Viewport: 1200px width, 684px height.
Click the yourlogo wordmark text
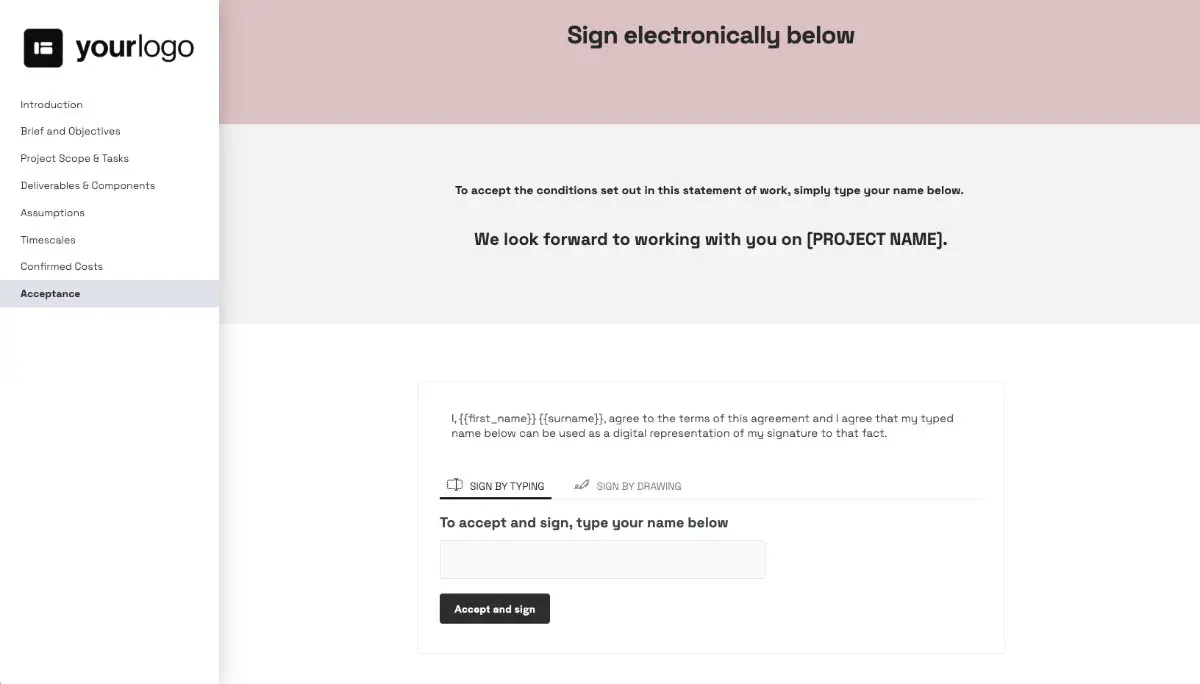134,46
